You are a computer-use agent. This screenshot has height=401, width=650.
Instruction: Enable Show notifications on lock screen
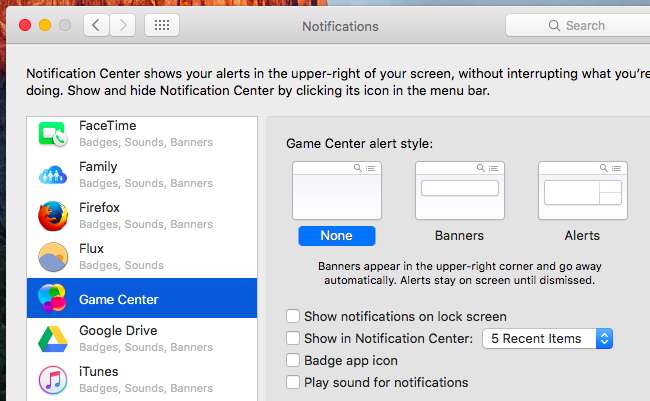[293, 317]
